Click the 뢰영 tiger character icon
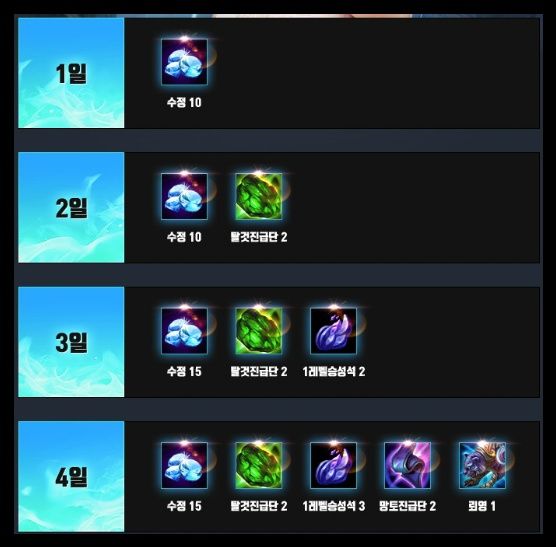 482,465
